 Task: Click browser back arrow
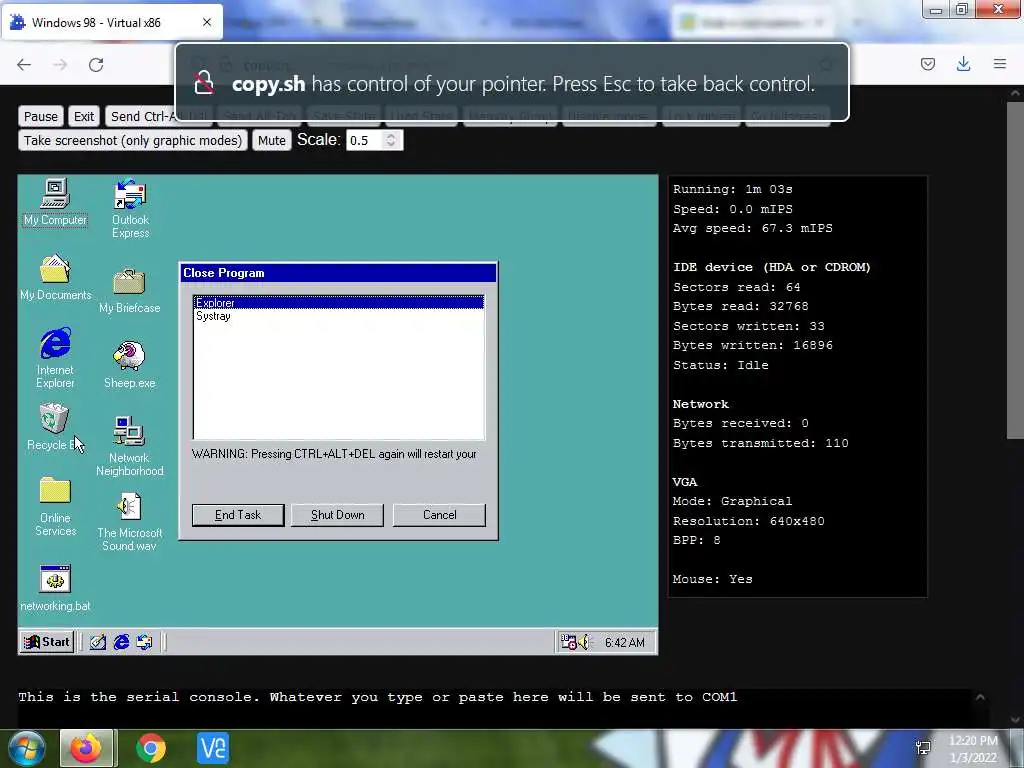click(24, 64)
